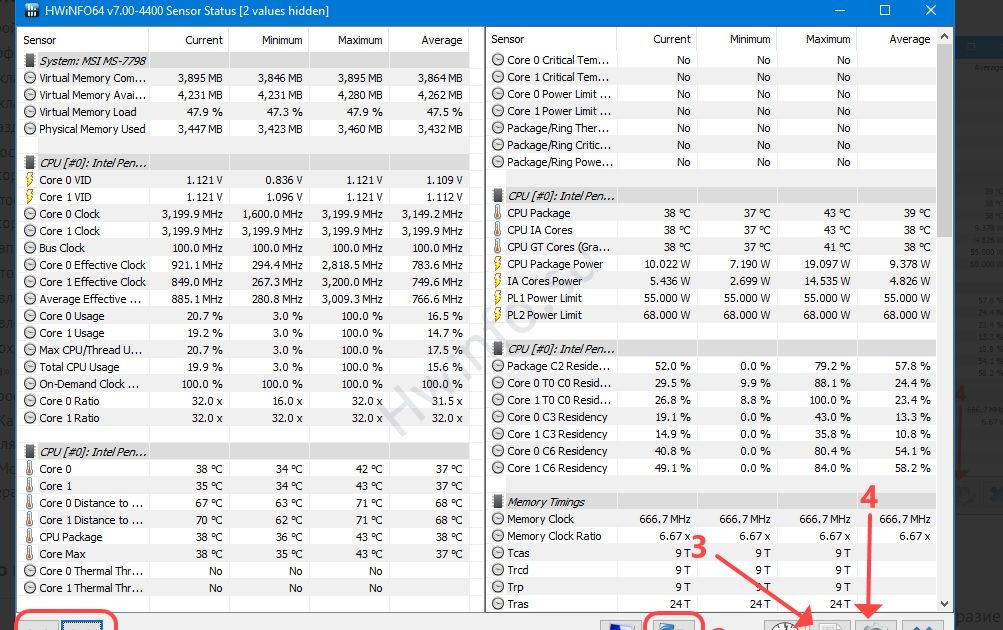Click the thermometer icon beside Core 0 Distance to

pos(29,503)
